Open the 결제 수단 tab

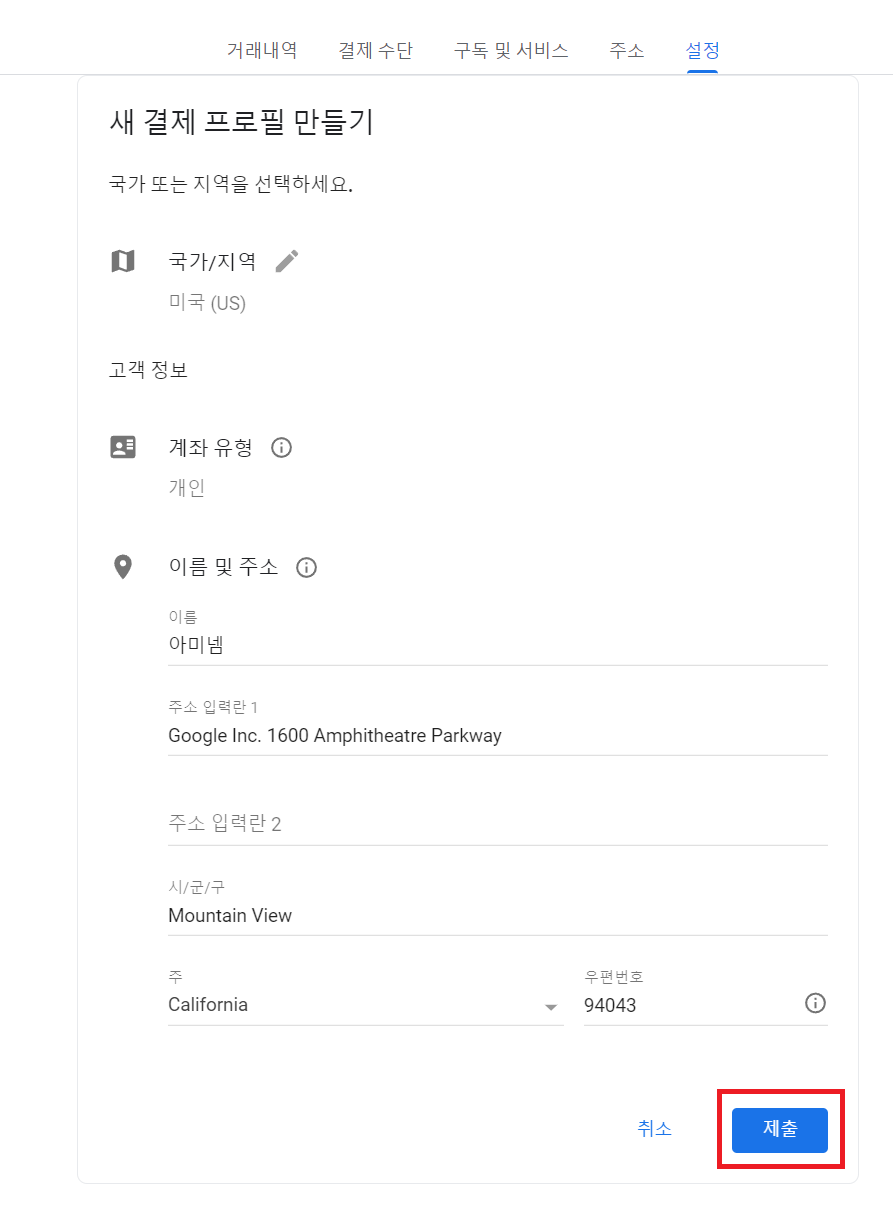click(x=375, y=50)
